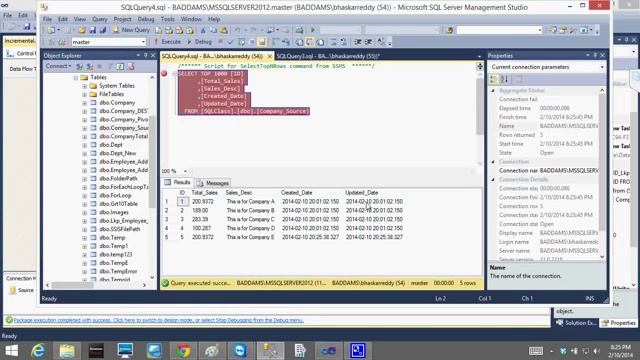
Task: Click the Save All icon
Action: tap(103, 30)
